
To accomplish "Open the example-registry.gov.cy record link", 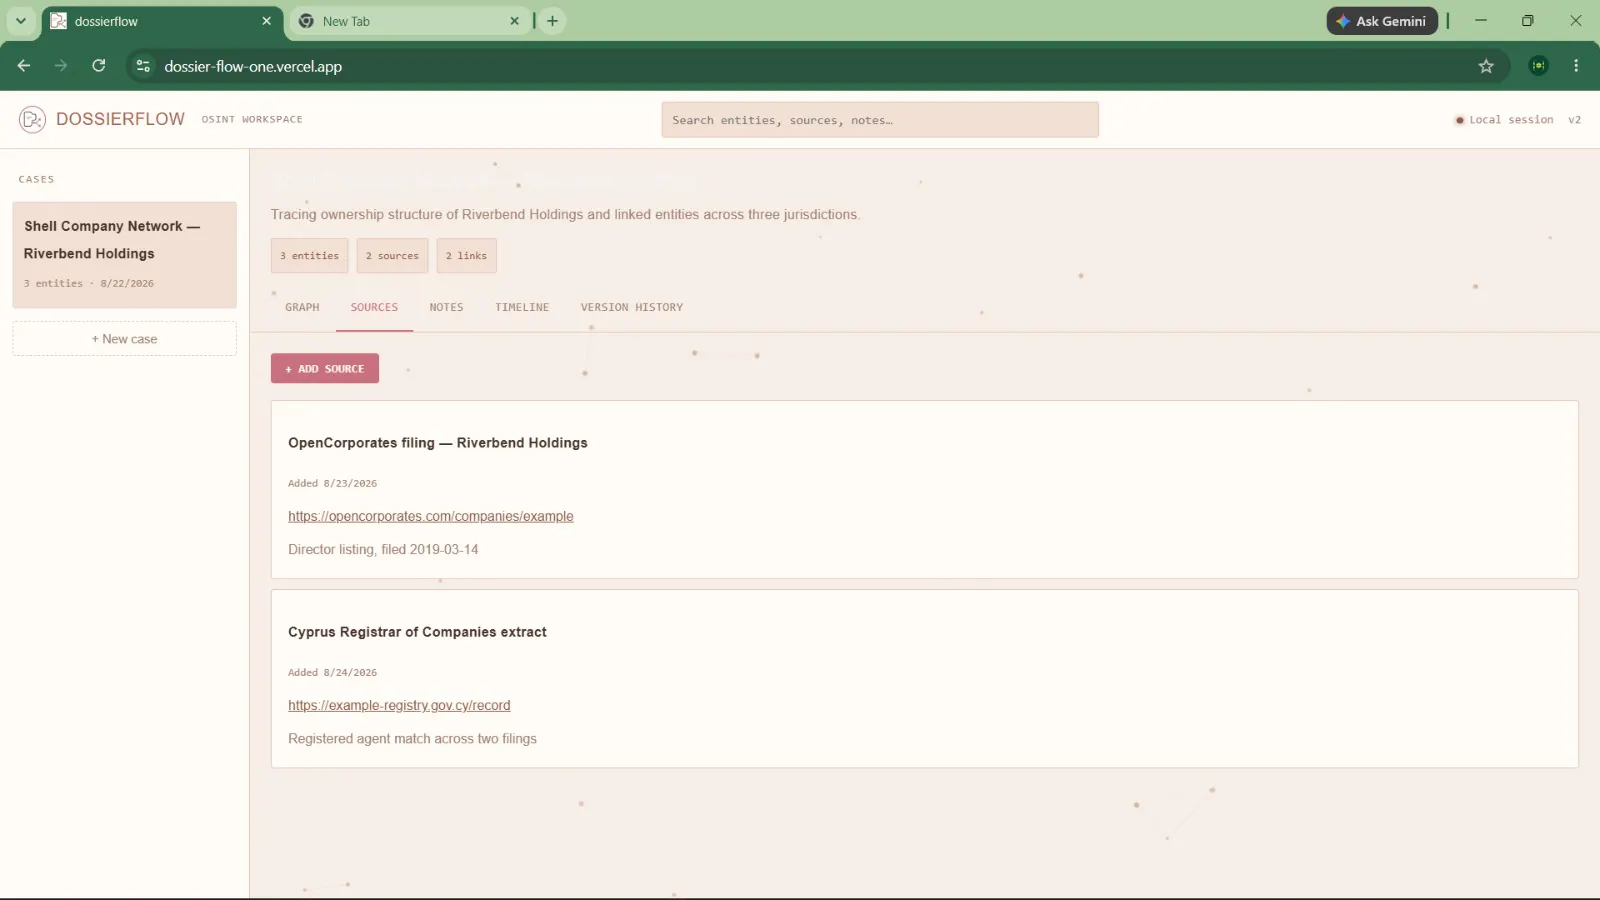I will pos(399,706).
